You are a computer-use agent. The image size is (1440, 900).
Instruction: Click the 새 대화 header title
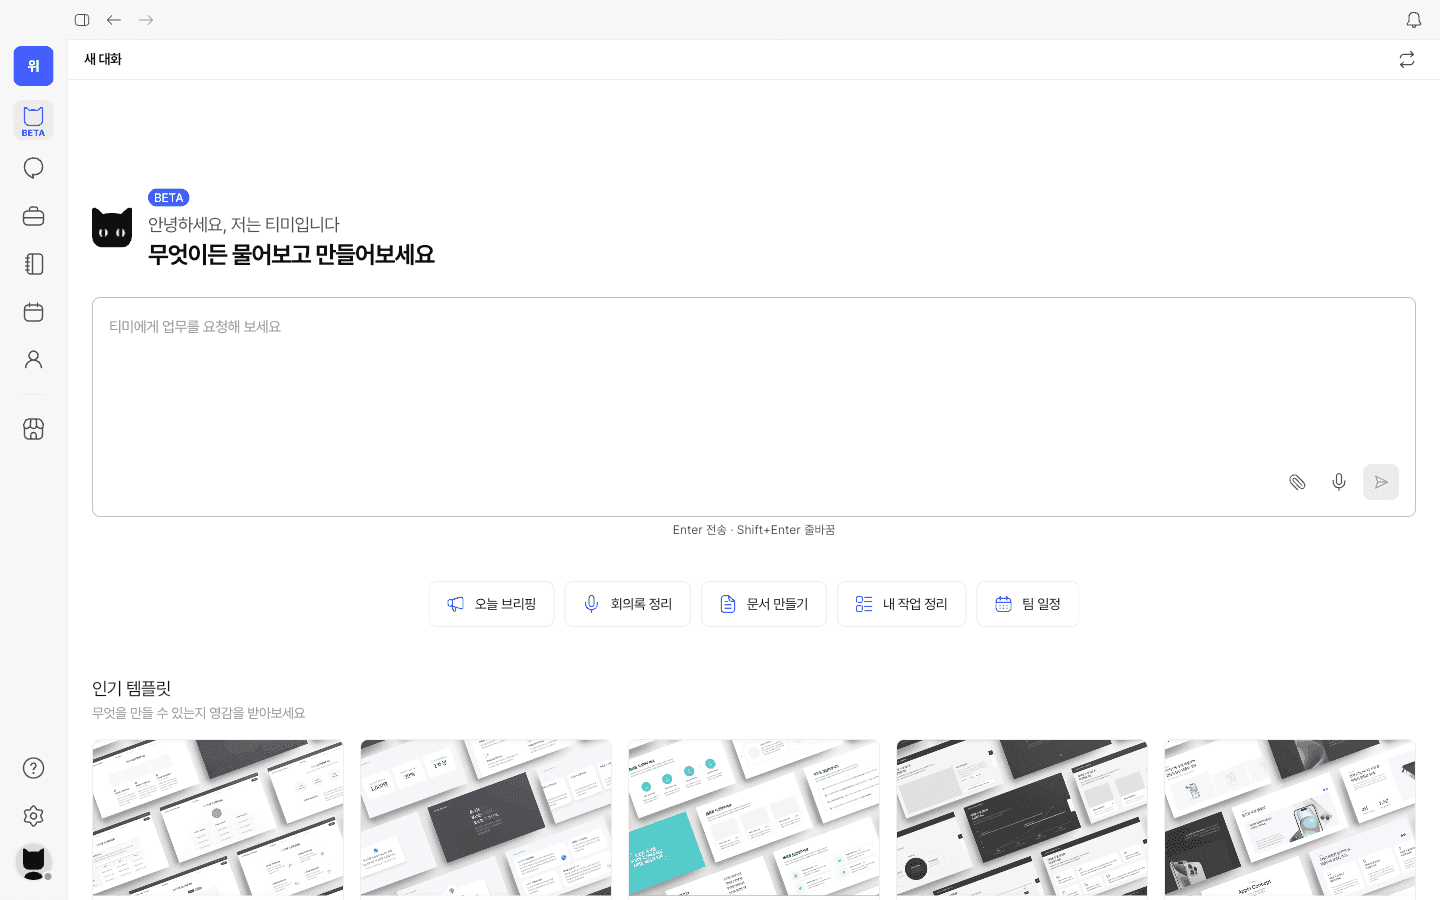pos(103,60)
